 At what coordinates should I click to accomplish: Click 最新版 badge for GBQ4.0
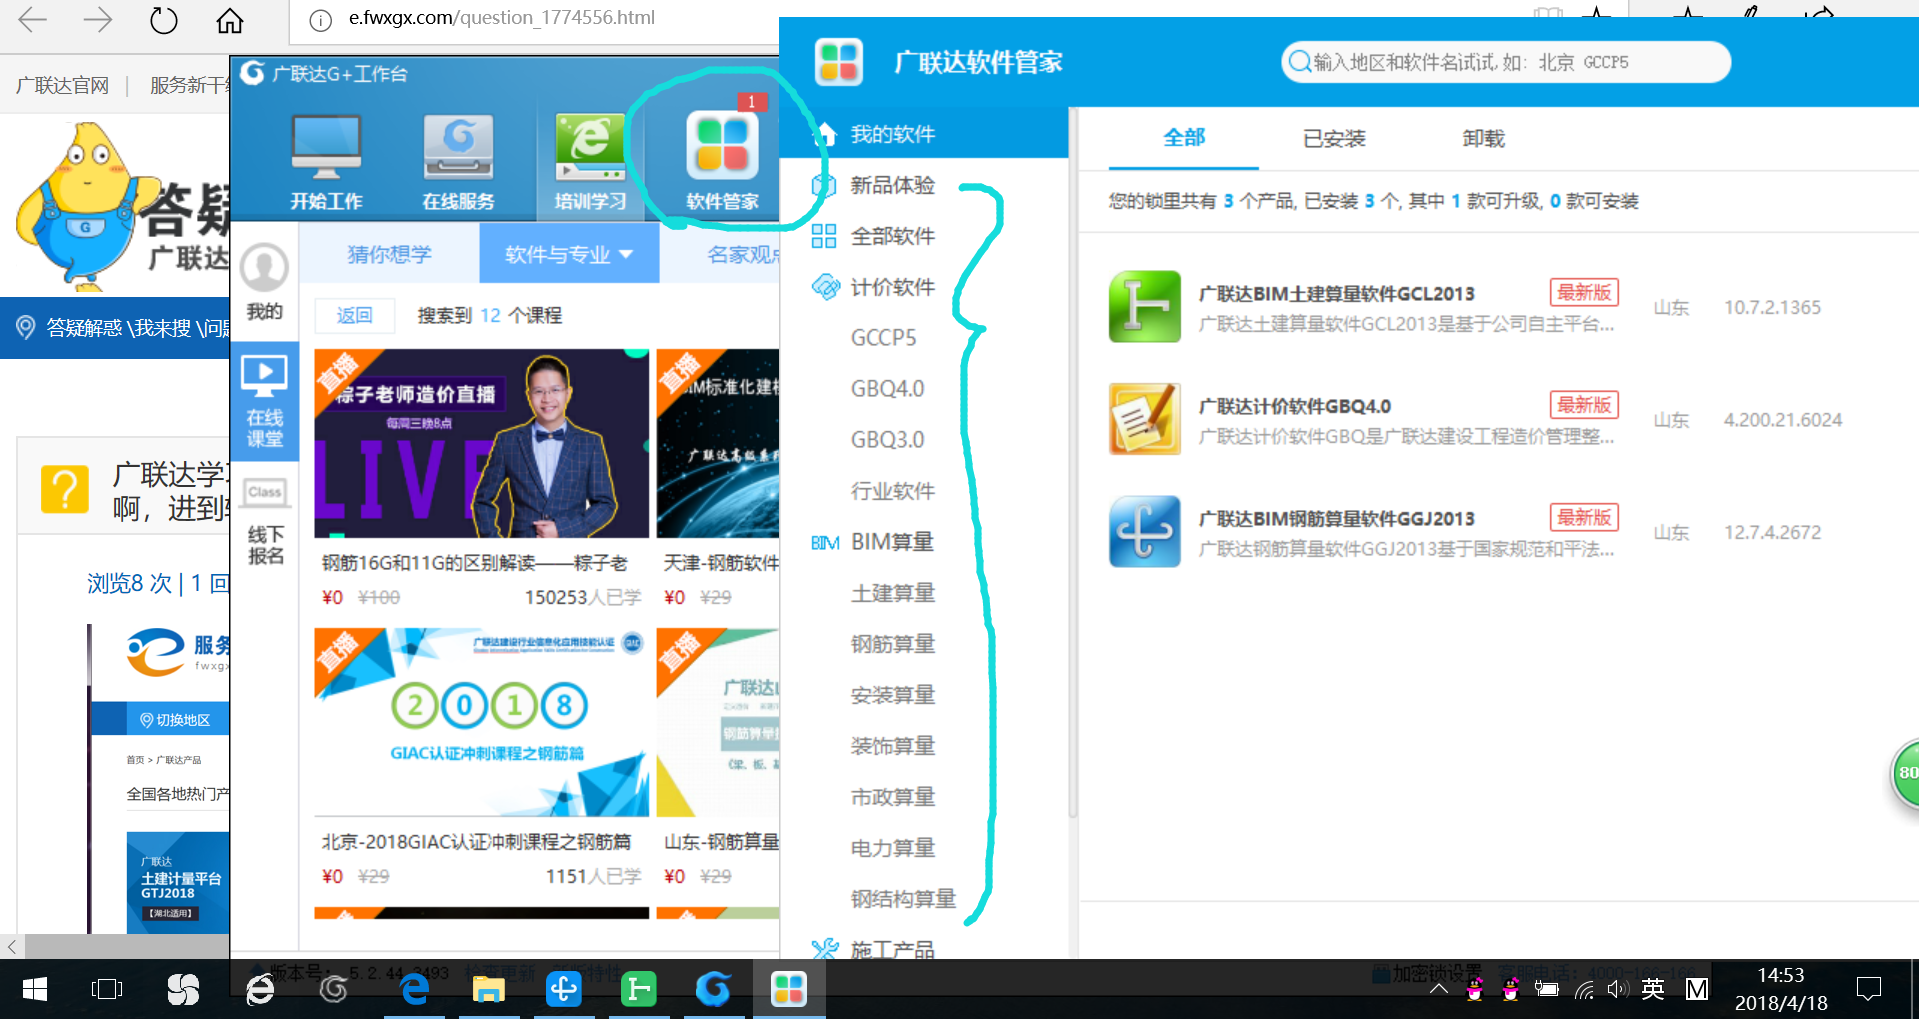1584,405
